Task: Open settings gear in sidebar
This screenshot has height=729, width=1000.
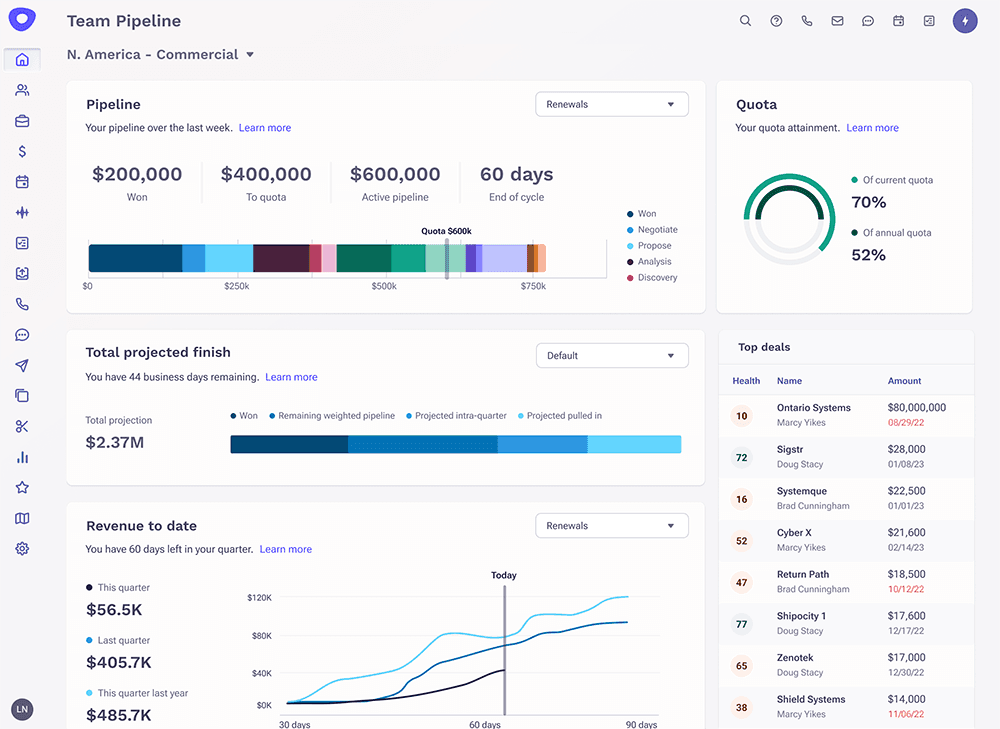Action: pyautogui.click(x=22, y=549)
